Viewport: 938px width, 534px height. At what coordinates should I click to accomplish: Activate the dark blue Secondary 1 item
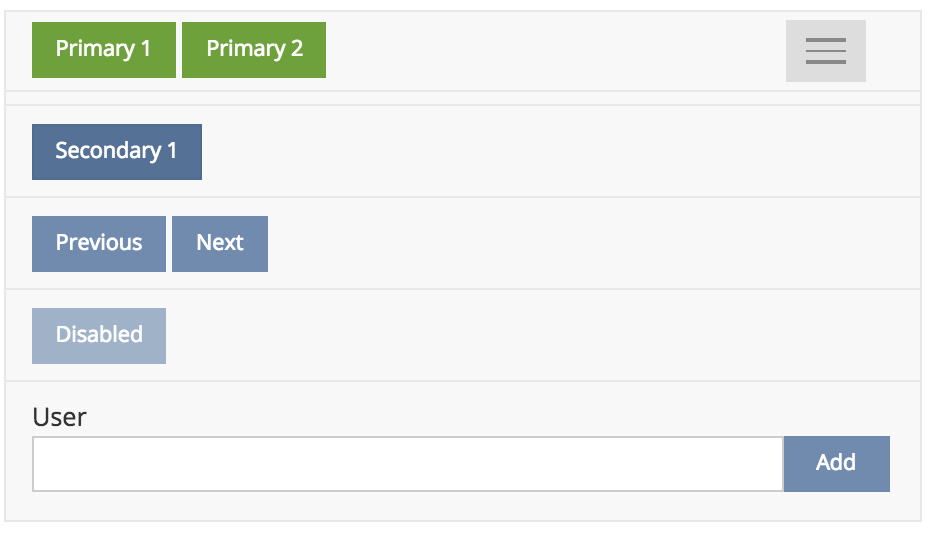(x=117, y=152)
